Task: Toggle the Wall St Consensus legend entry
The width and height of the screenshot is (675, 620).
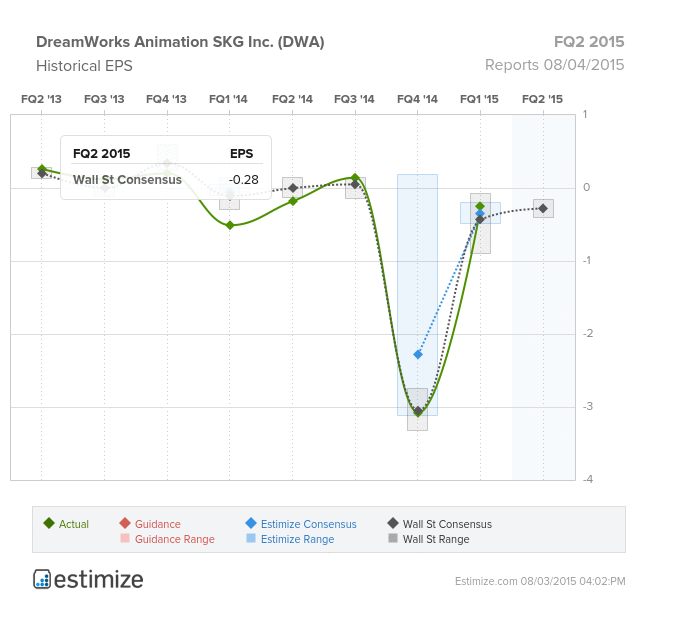Action: click(x=440, y=524)
